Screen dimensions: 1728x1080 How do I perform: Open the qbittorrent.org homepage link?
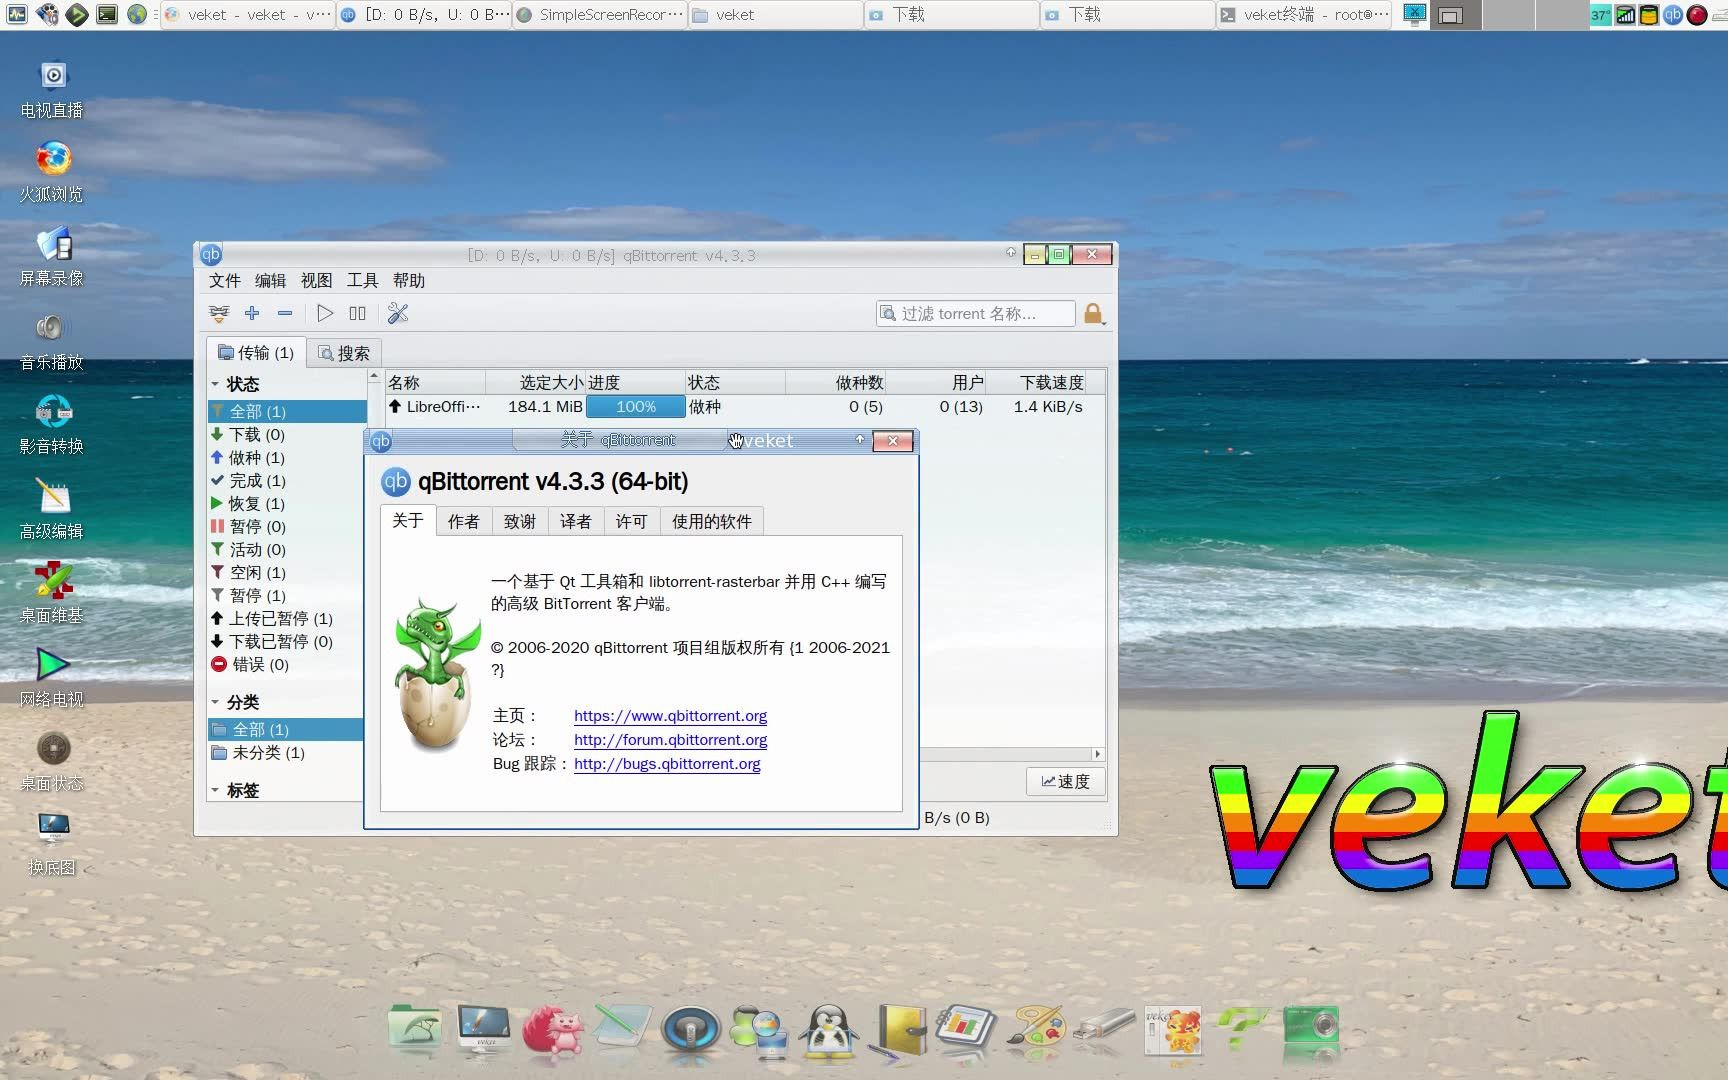670,716
